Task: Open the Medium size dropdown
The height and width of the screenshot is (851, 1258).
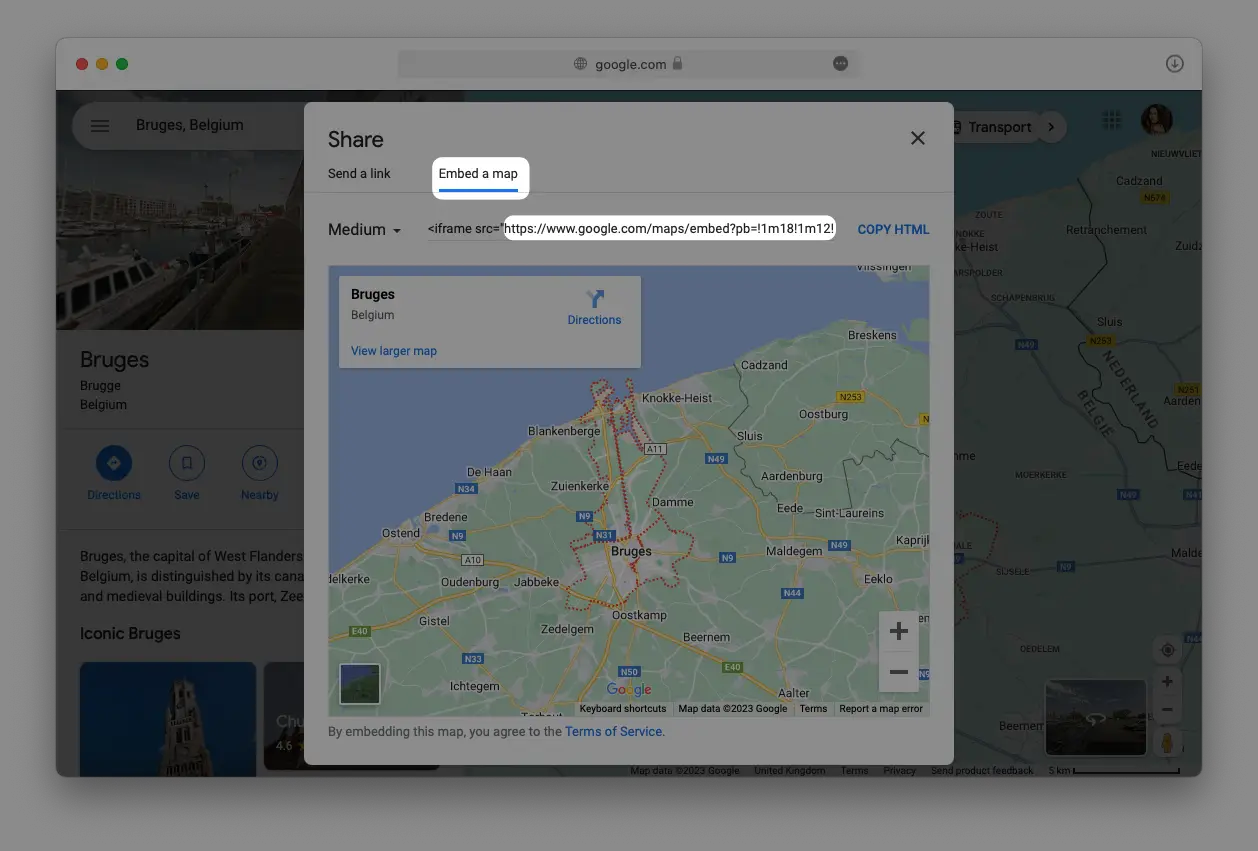Action: coord(365,230)
